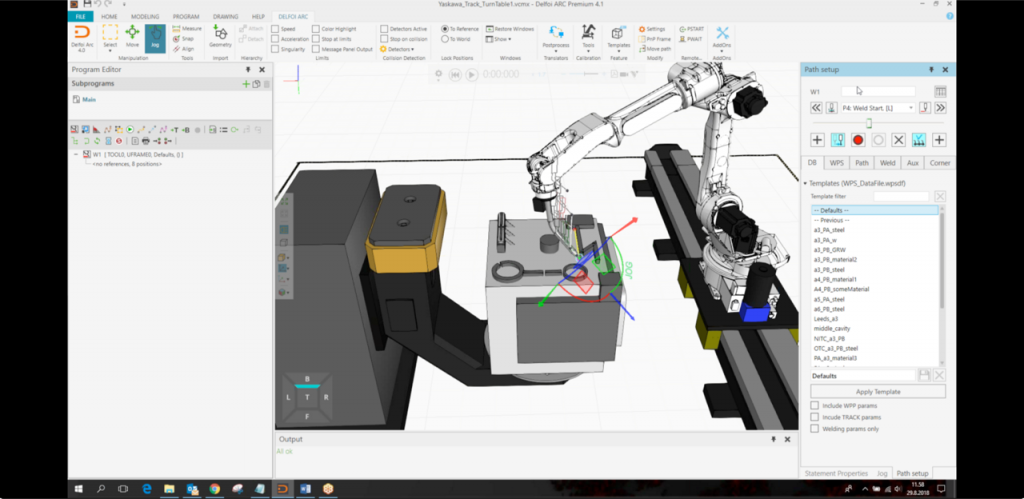Toggle Message Panel Output checkbox

pyautogui.click(x=315, y=49)
